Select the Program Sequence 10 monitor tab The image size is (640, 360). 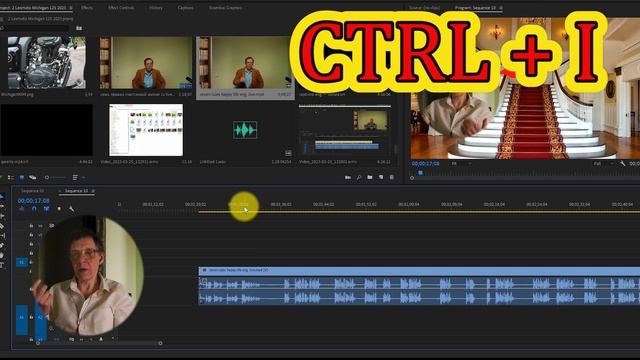pos(475,8)
